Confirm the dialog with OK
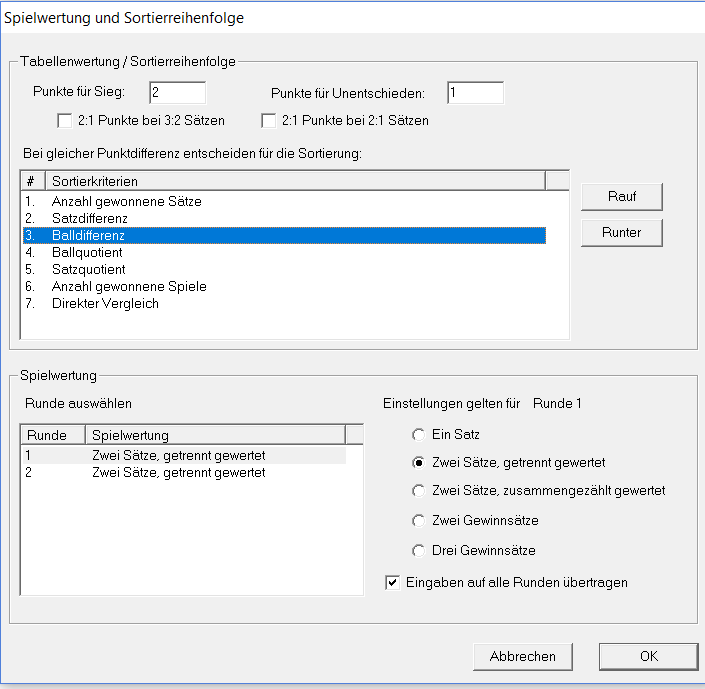705x689 pixels. pos(648,656)
